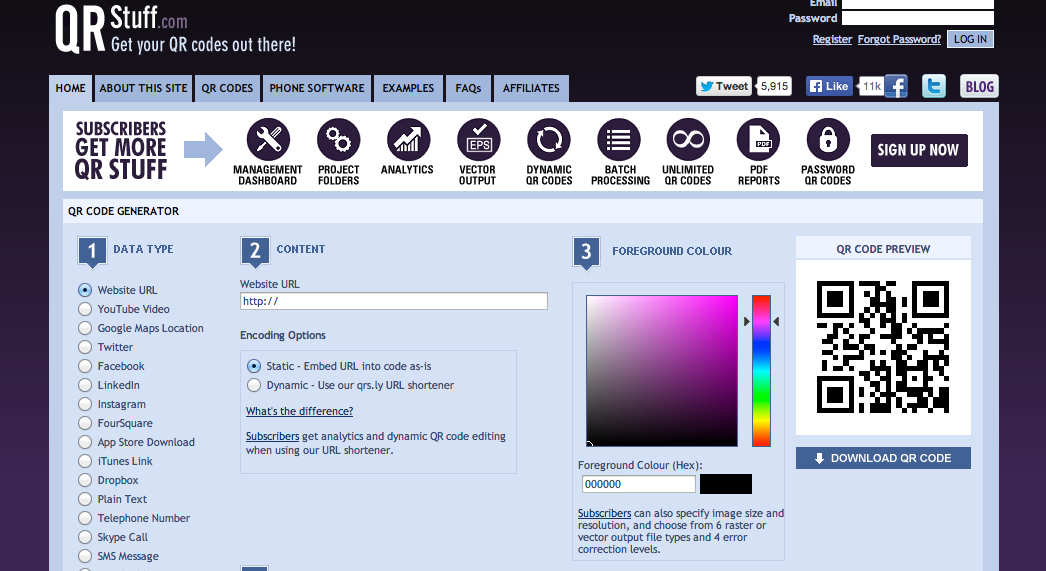Click the Forgot Password? link
Viewport: 1046px width, 571px height.
coord(899,39)
